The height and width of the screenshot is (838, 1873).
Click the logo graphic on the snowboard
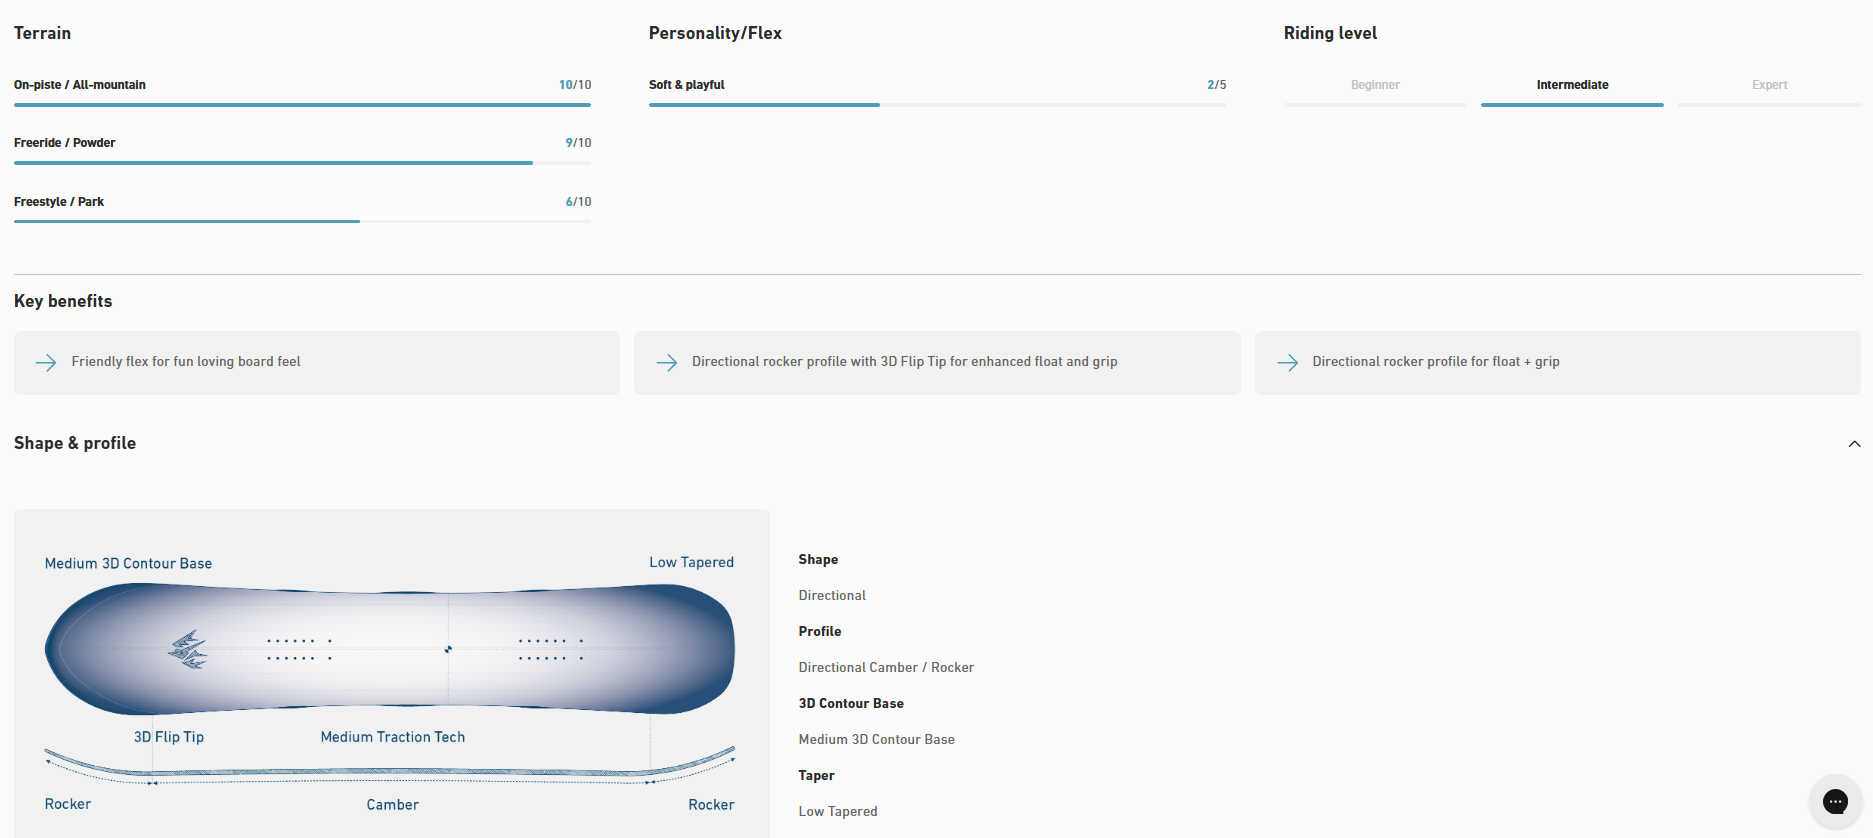188,650
